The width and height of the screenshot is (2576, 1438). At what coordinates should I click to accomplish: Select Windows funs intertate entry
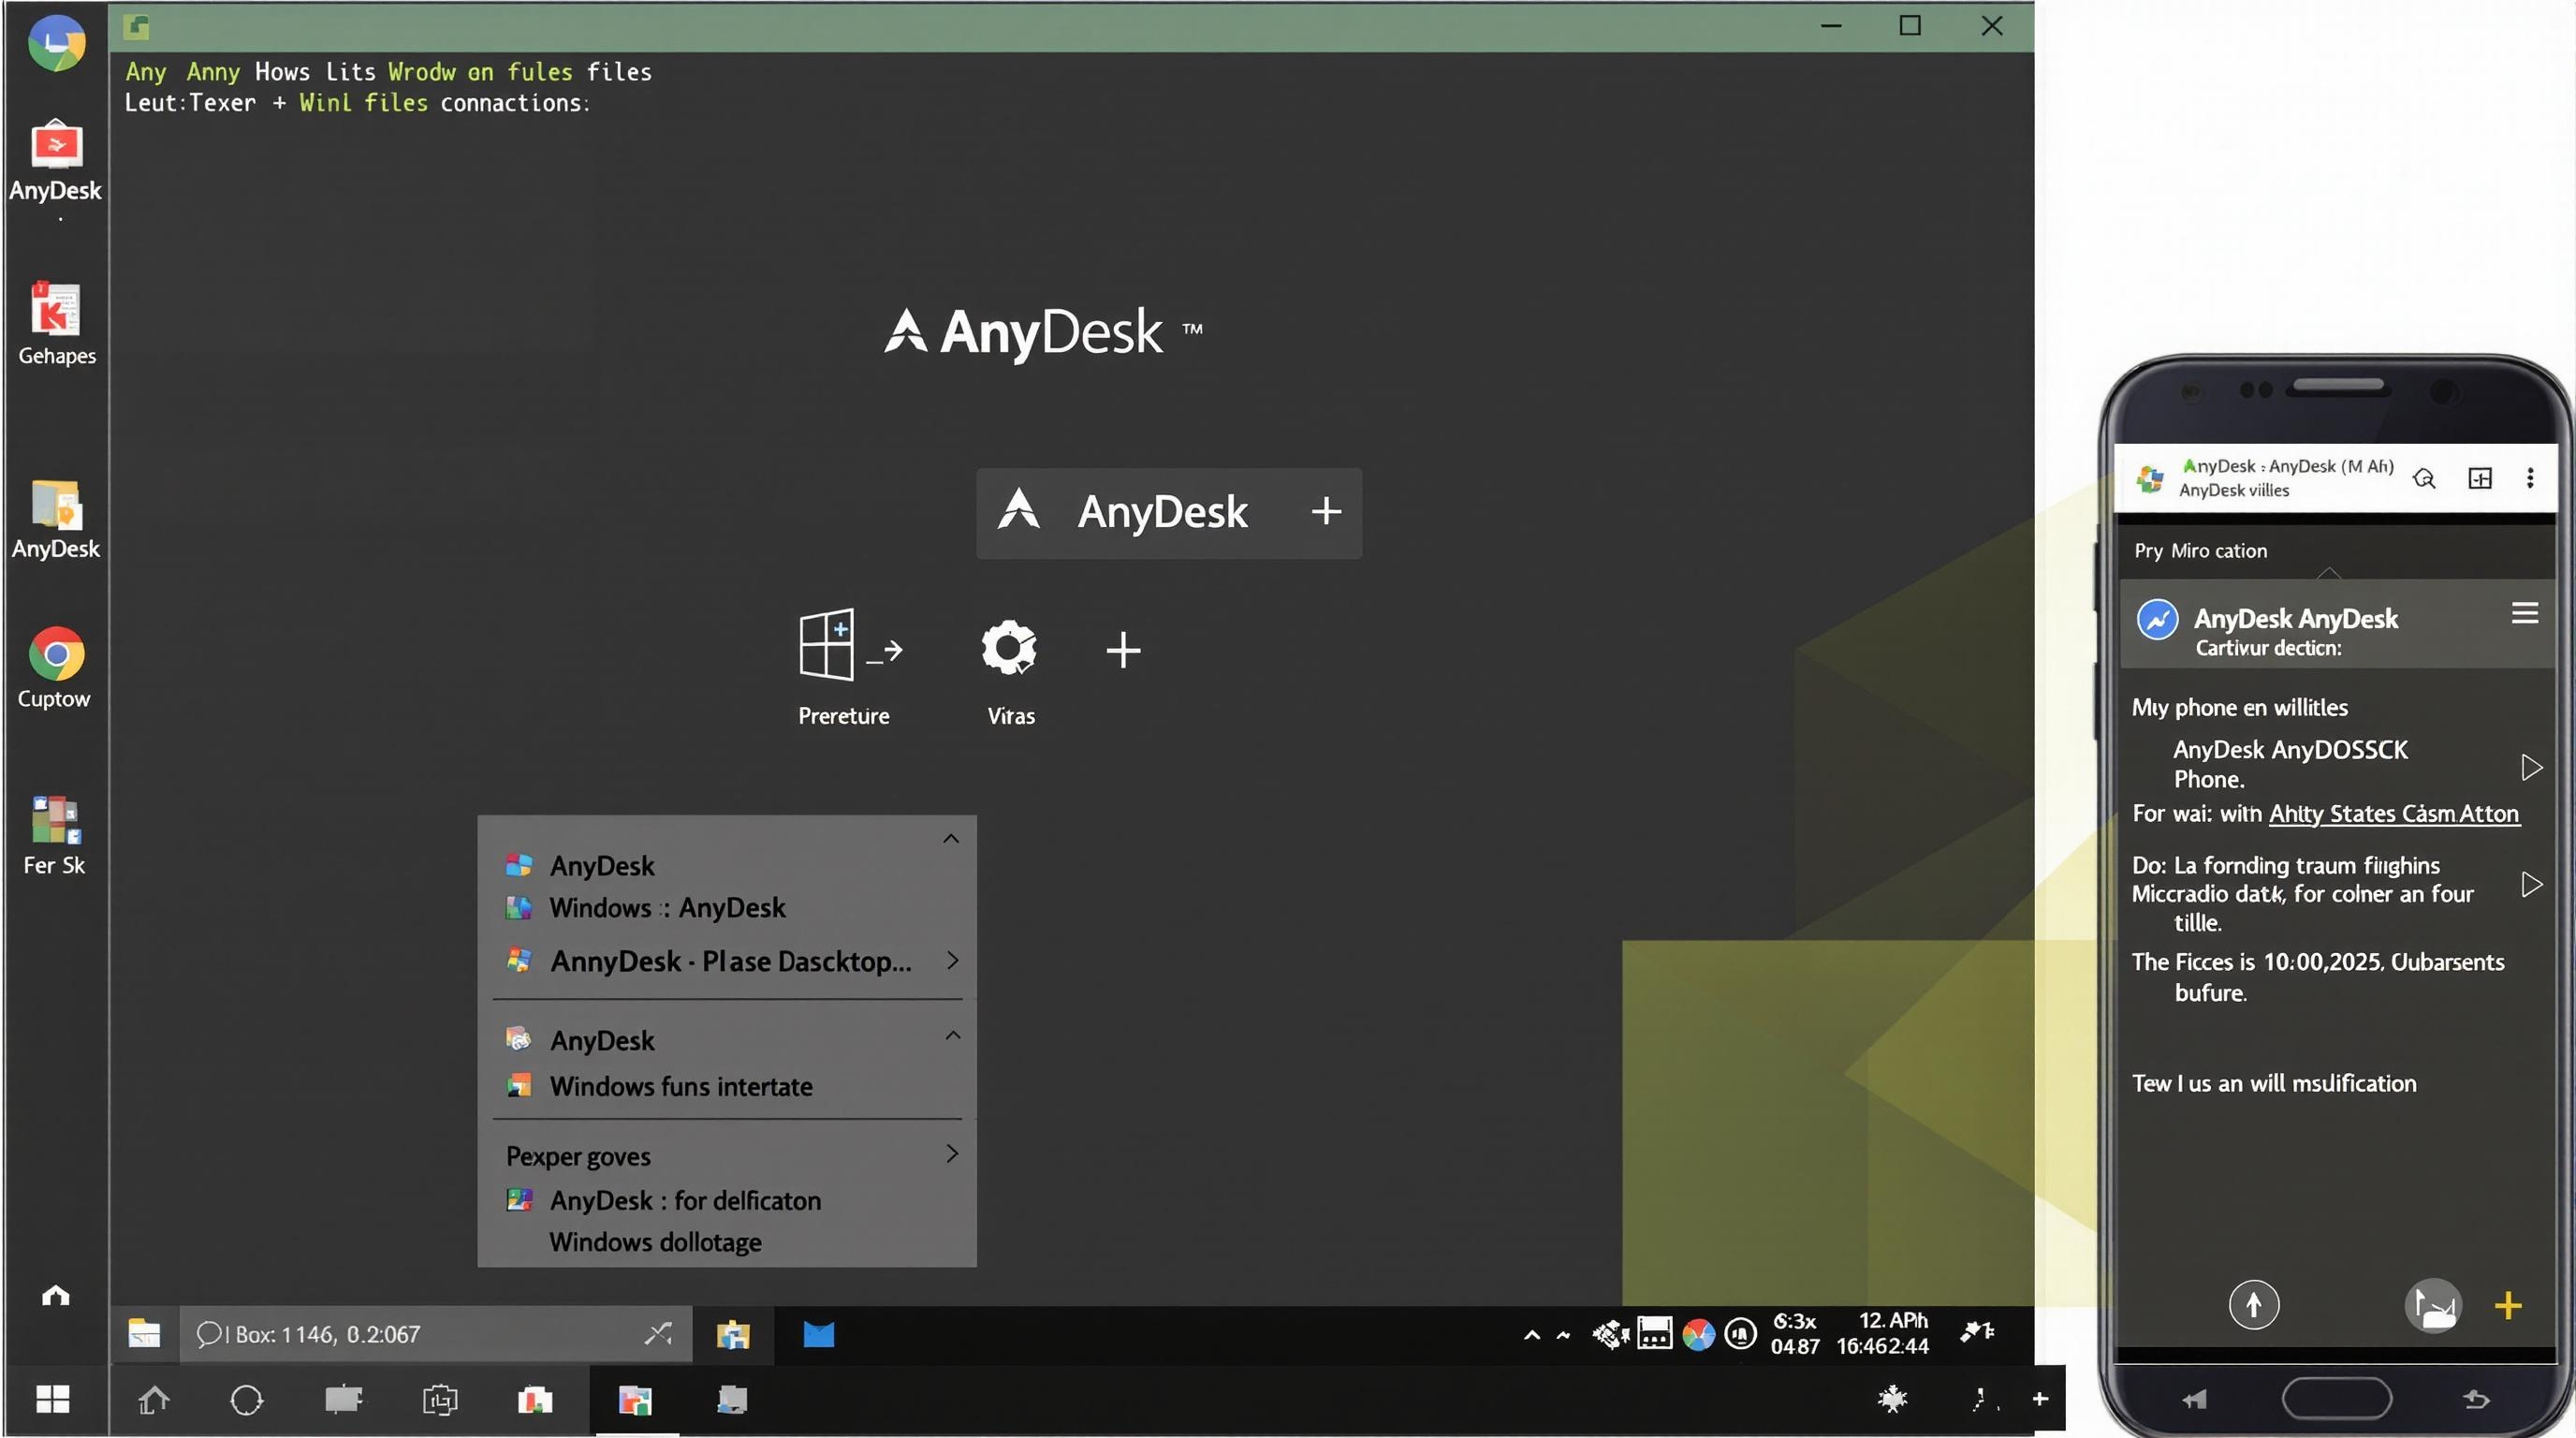point(680,1086)
